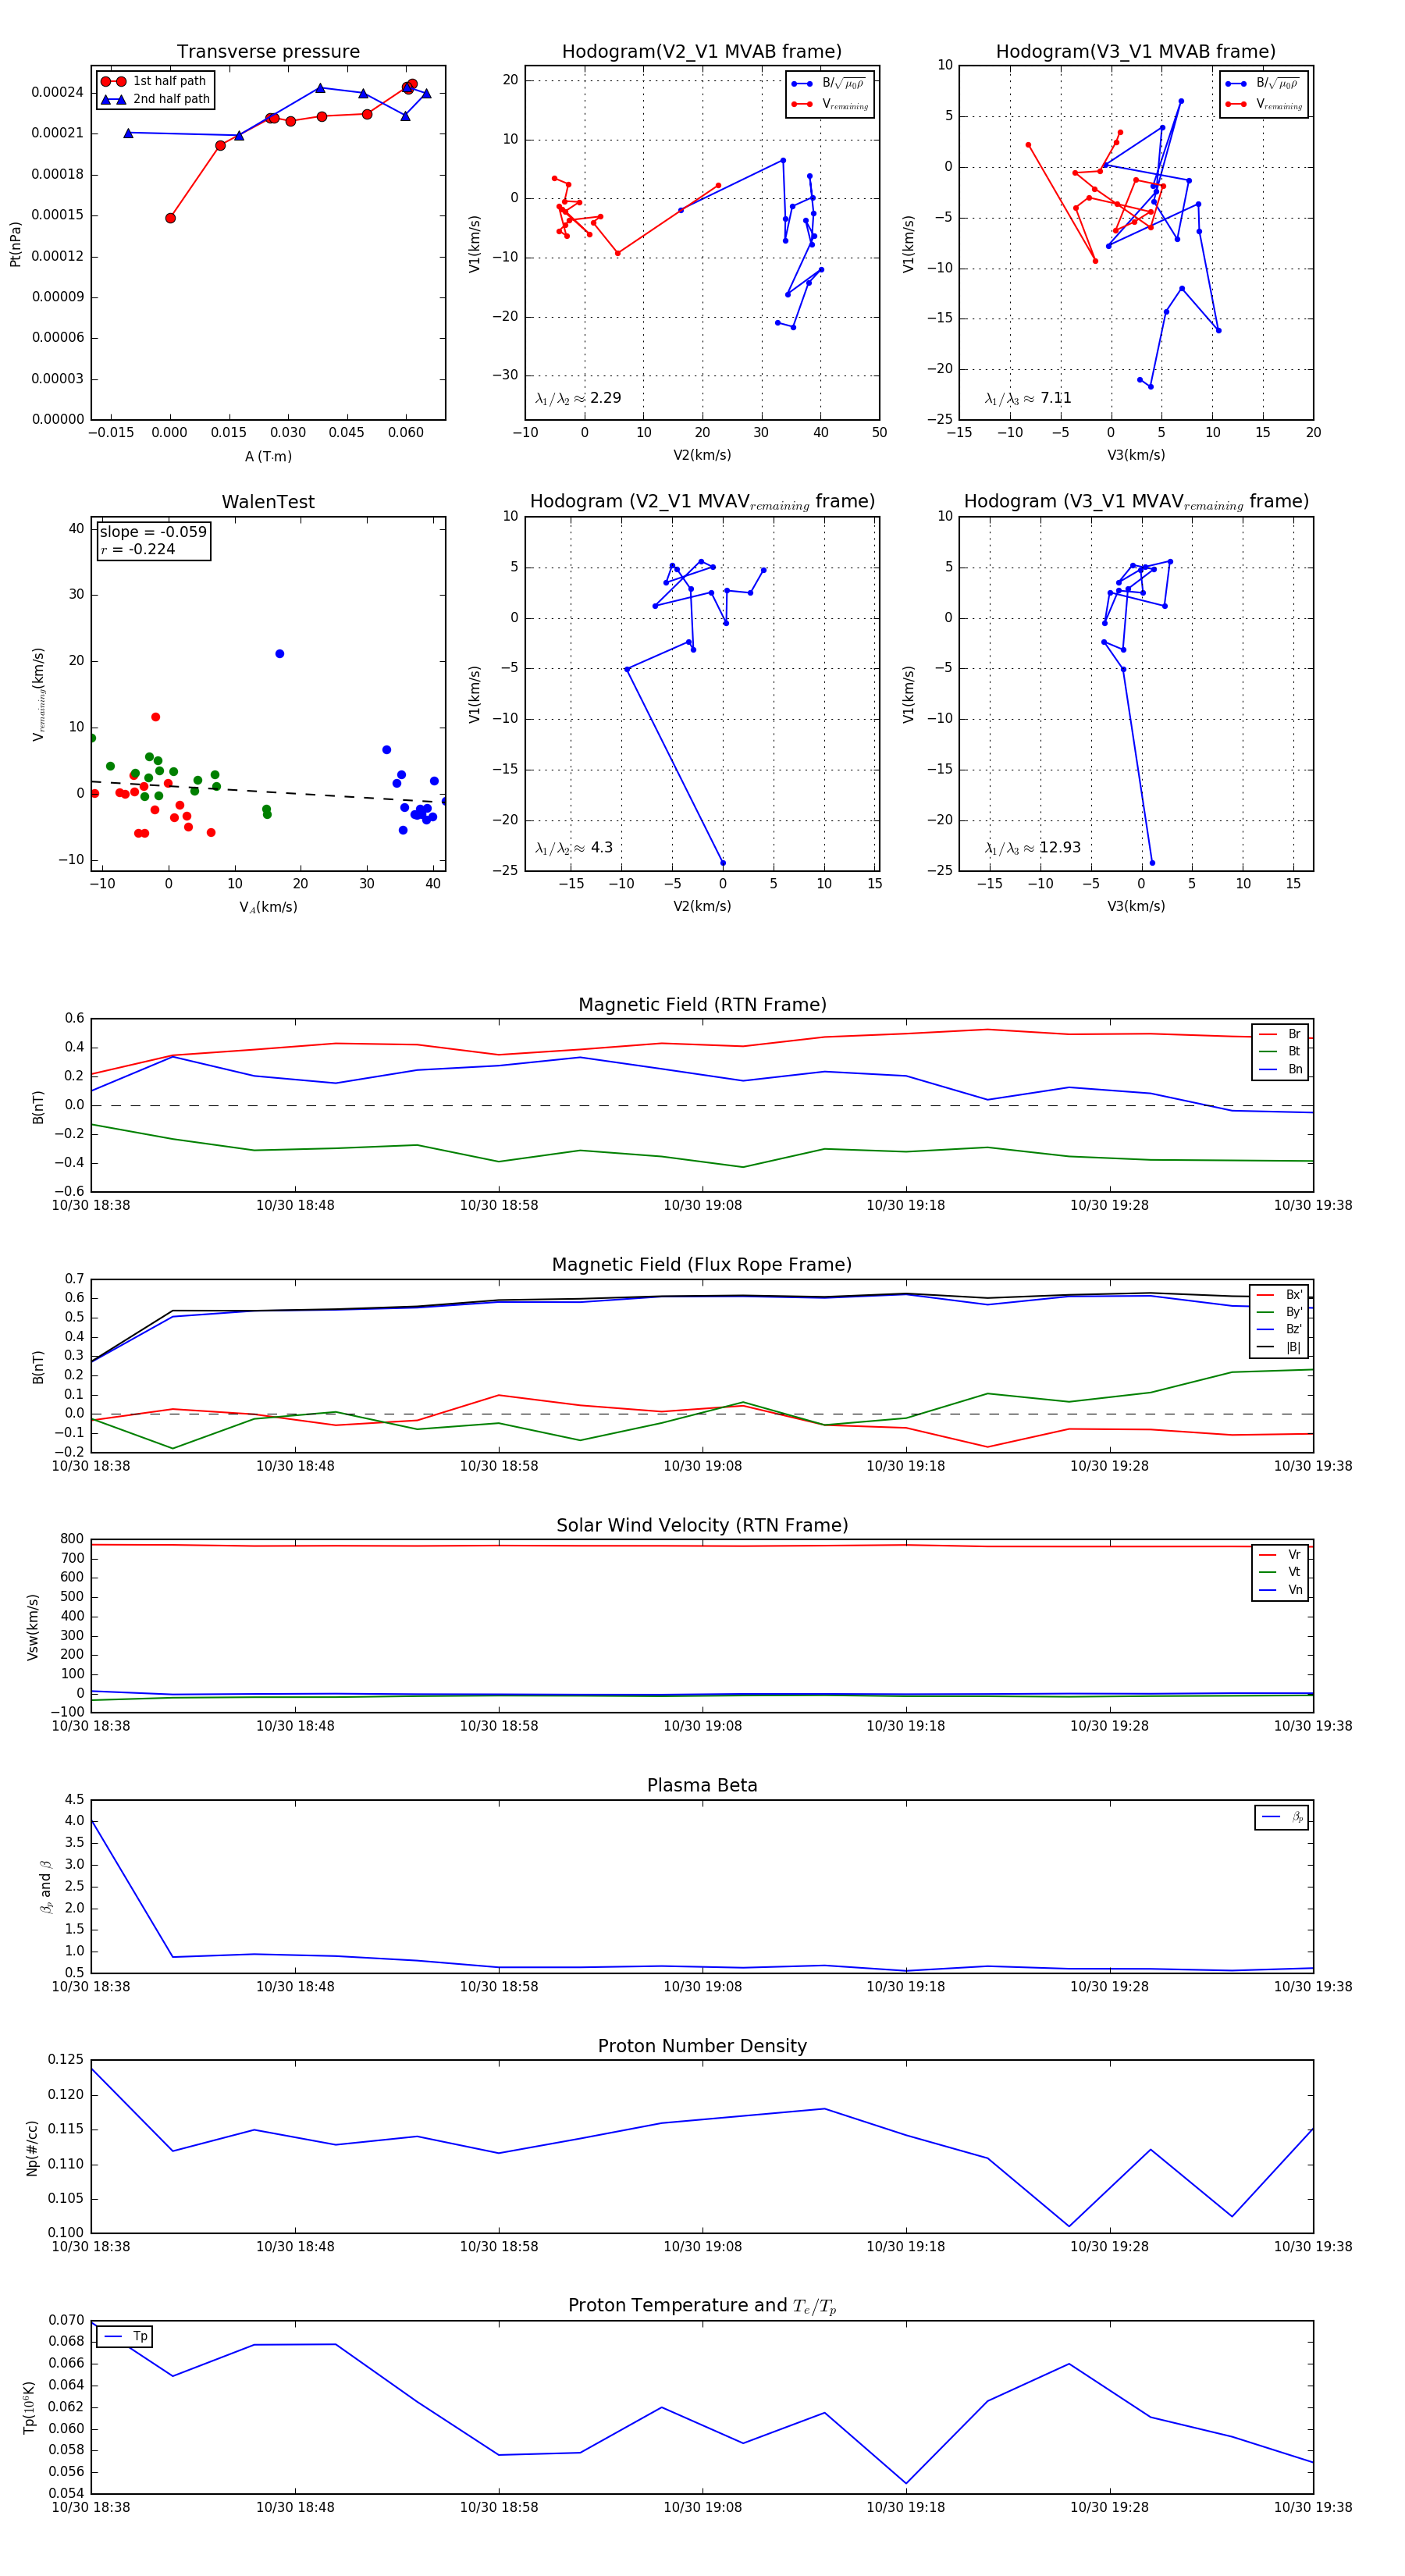Click the "Vsw(km/s)" y-axis label
This screenshot has height=2576, width=1405.
[x=33, y=1627]
